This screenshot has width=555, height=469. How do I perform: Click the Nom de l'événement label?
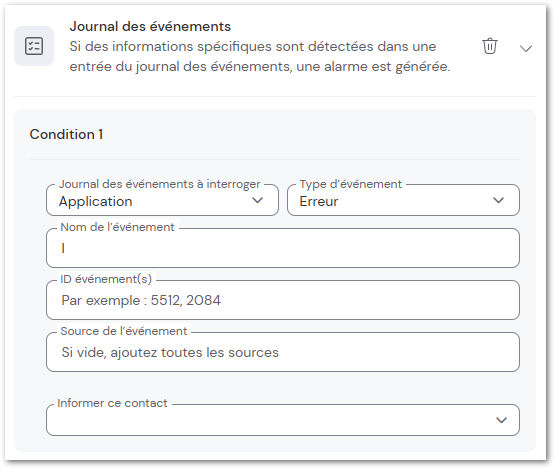(118, 227)
